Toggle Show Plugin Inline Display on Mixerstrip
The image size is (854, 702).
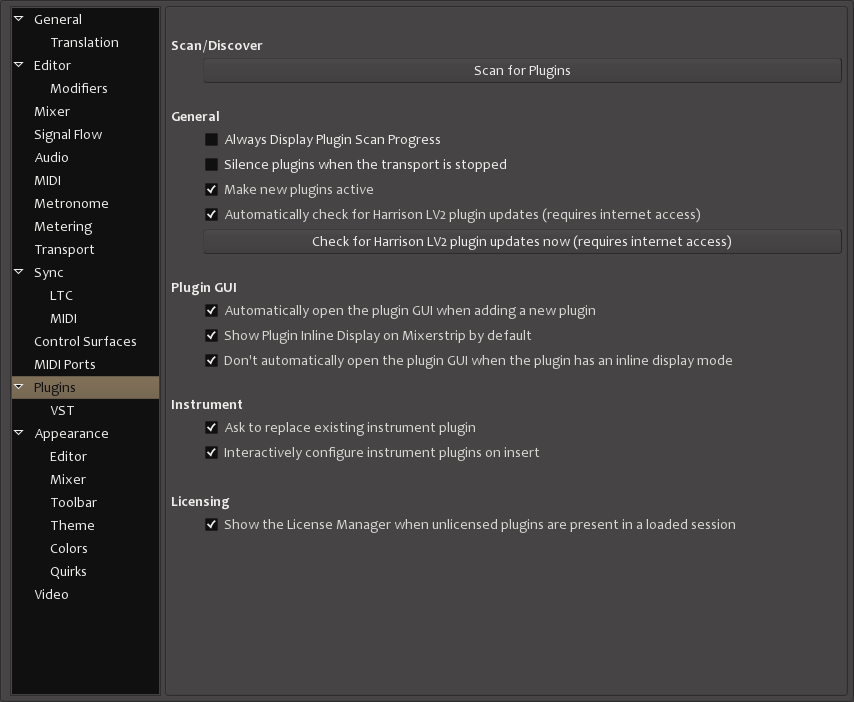[x=212, y=336]
